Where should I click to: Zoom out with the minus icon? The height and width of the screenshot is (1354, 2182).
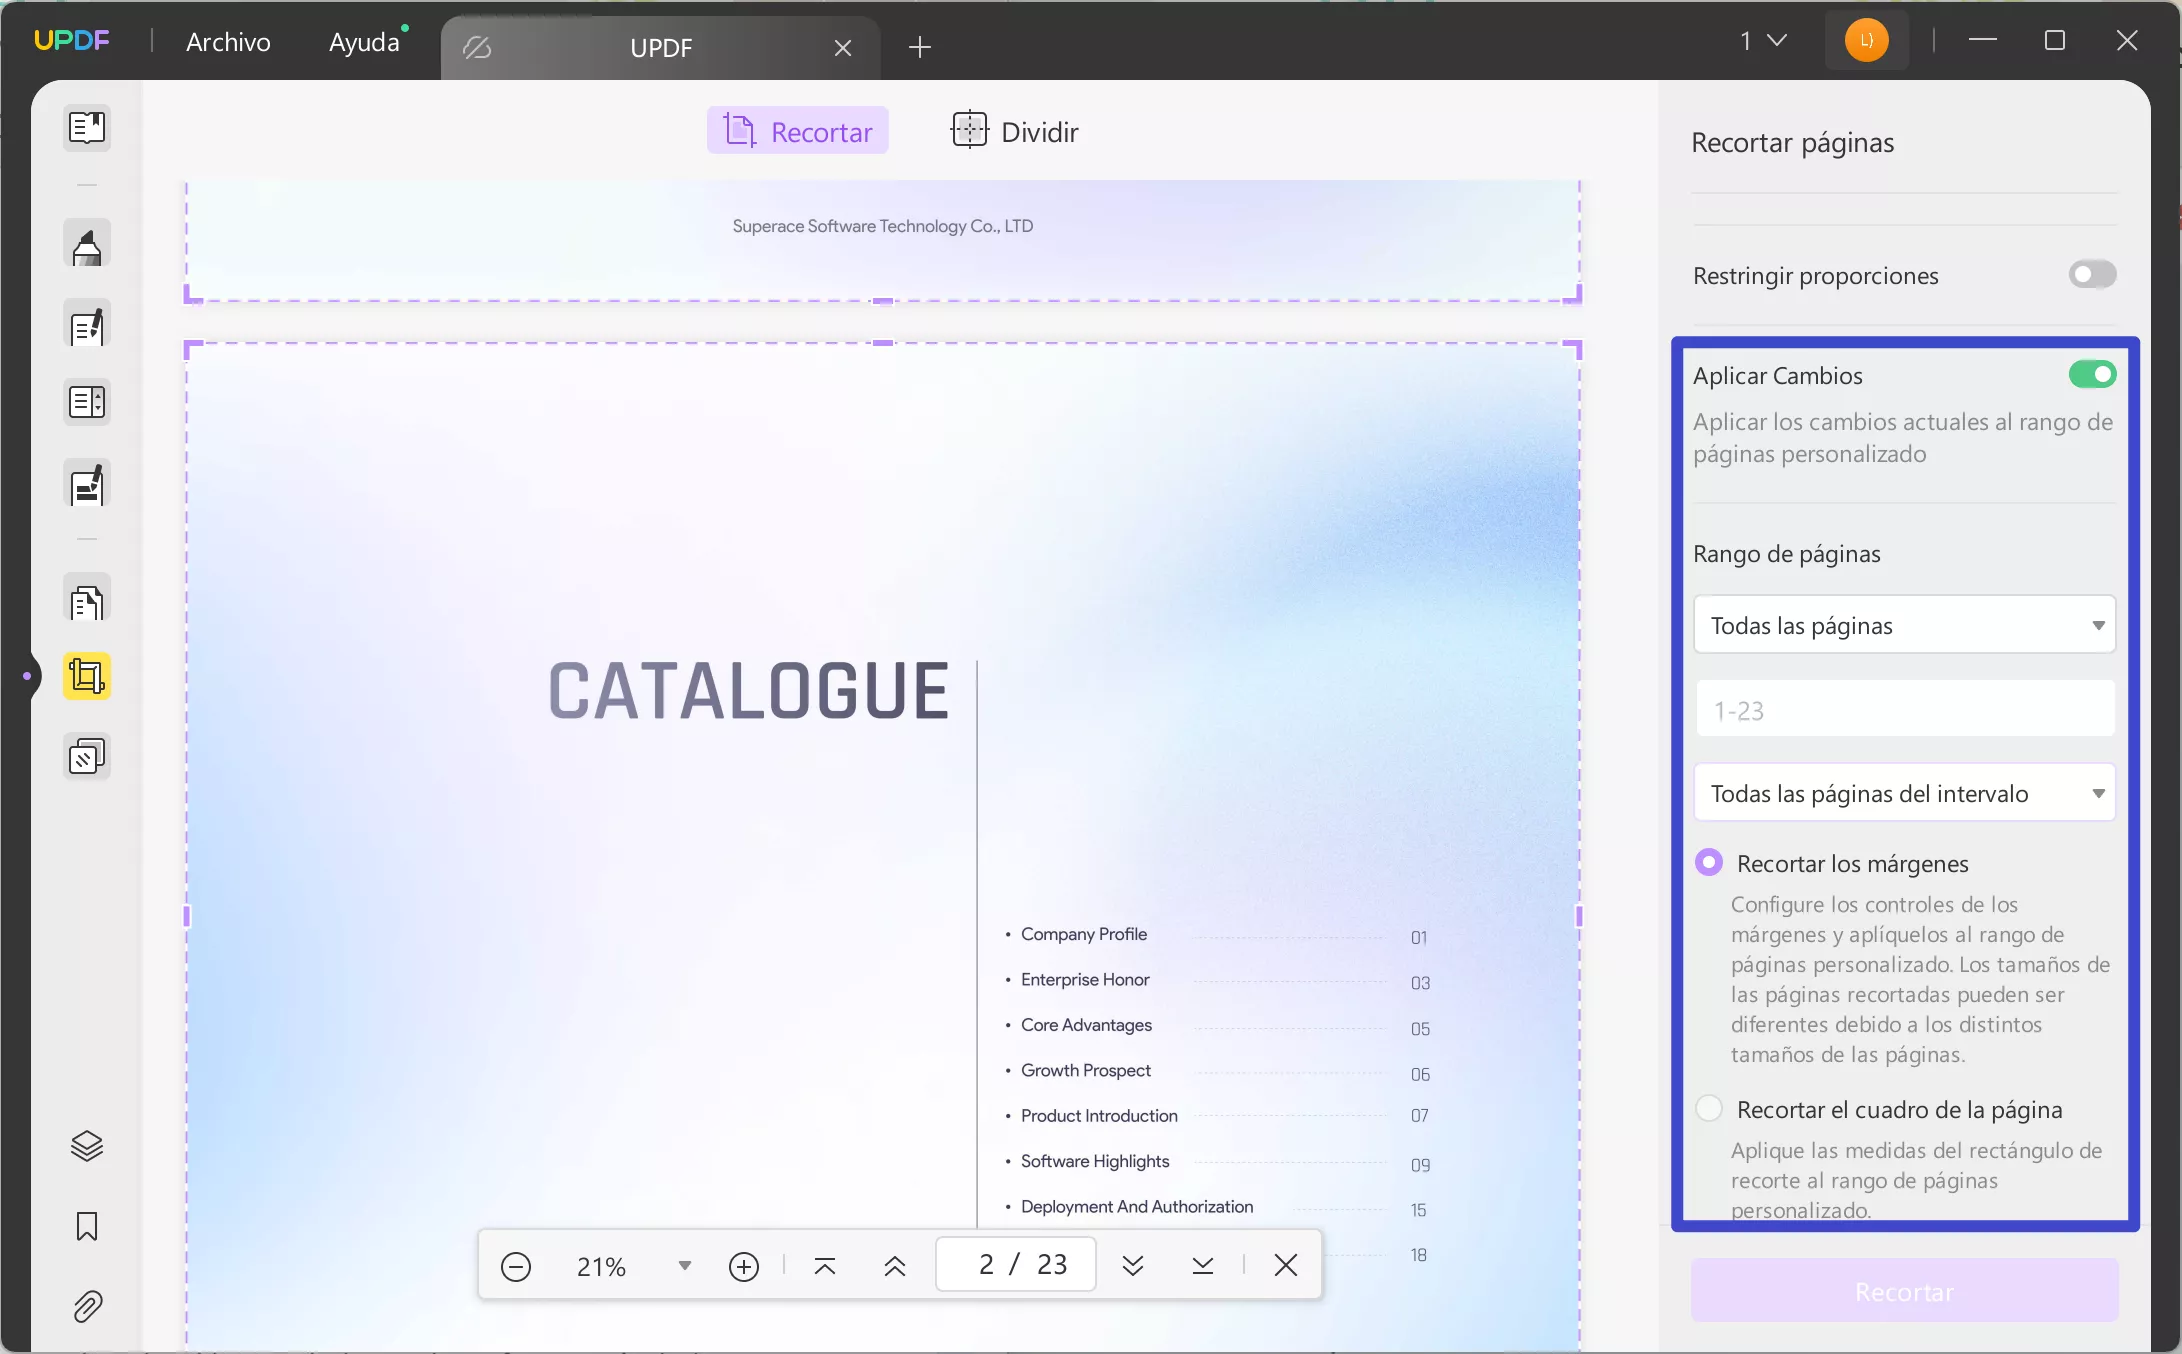[516, 1266]
